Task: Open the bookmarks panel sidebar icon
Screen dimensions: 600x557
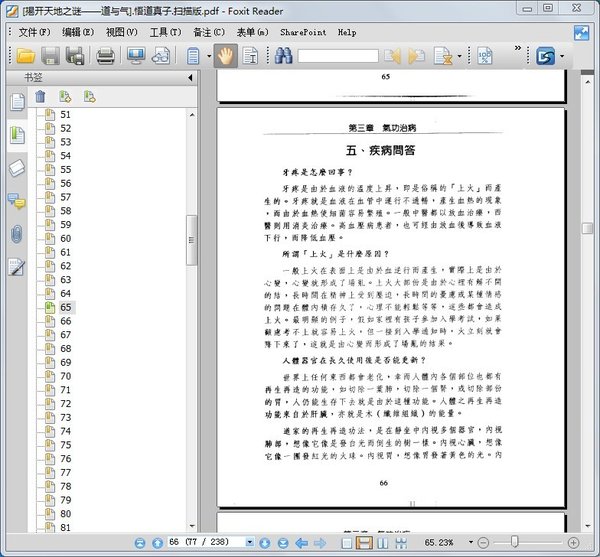Action: coord(17,135)
